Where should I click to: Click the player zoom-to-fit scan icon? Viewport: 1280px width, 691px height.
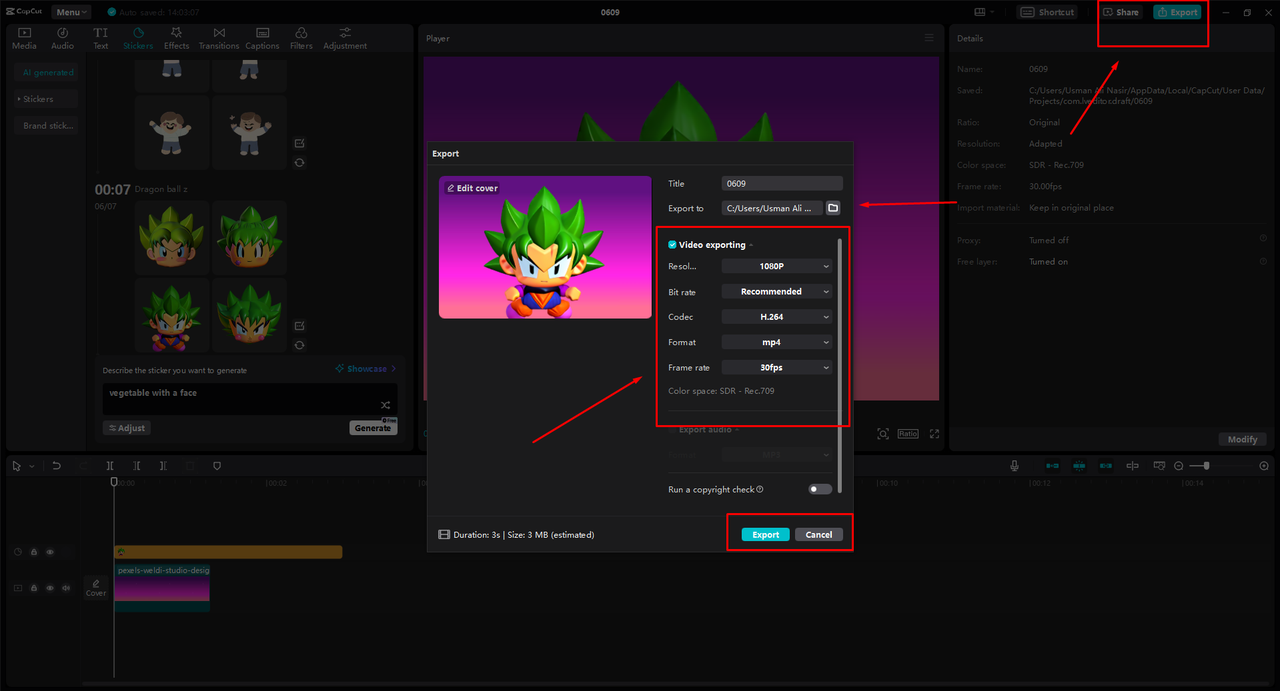[883, 434]
